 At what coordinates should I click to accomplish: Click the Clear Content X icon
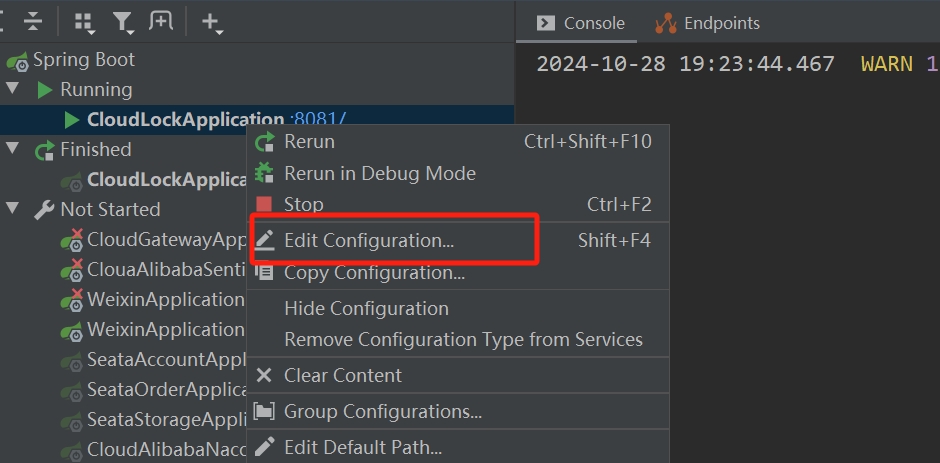pos(264,375)
